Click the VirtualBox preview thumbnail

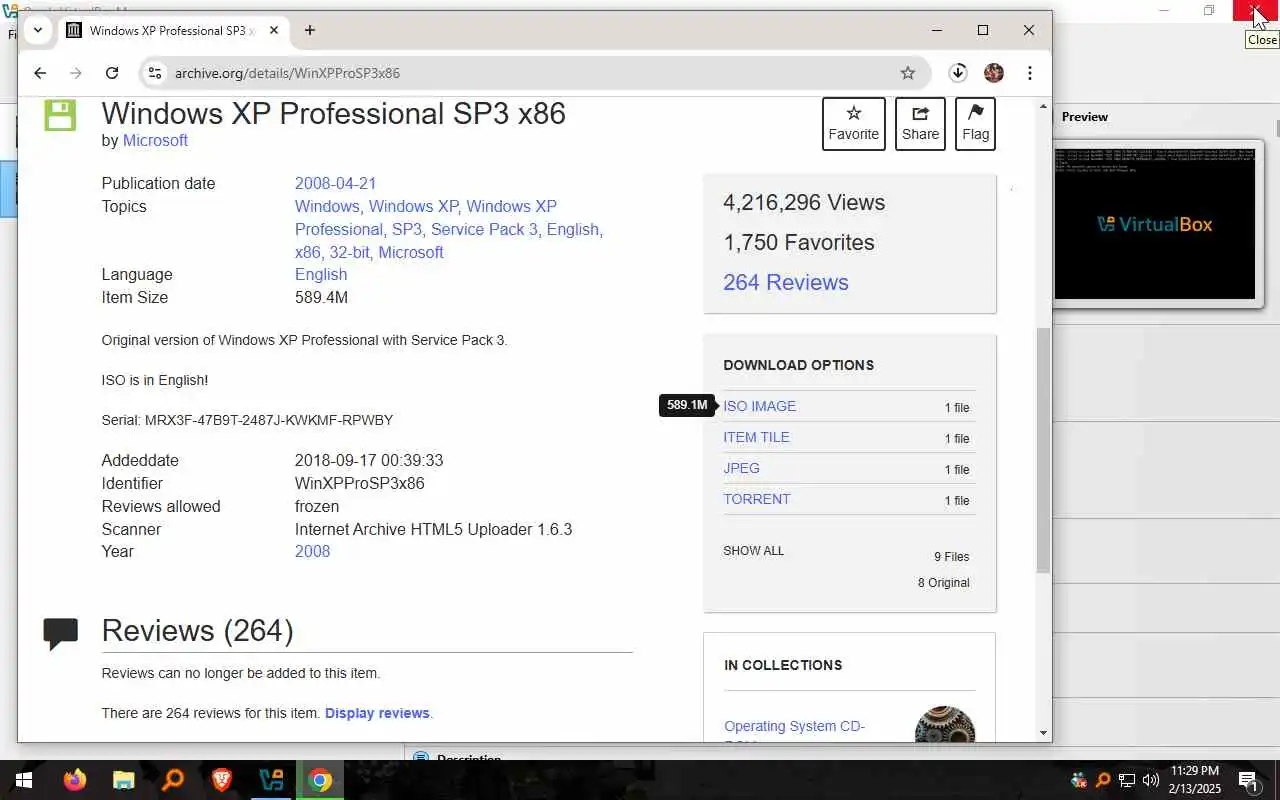click(1154, 224)
